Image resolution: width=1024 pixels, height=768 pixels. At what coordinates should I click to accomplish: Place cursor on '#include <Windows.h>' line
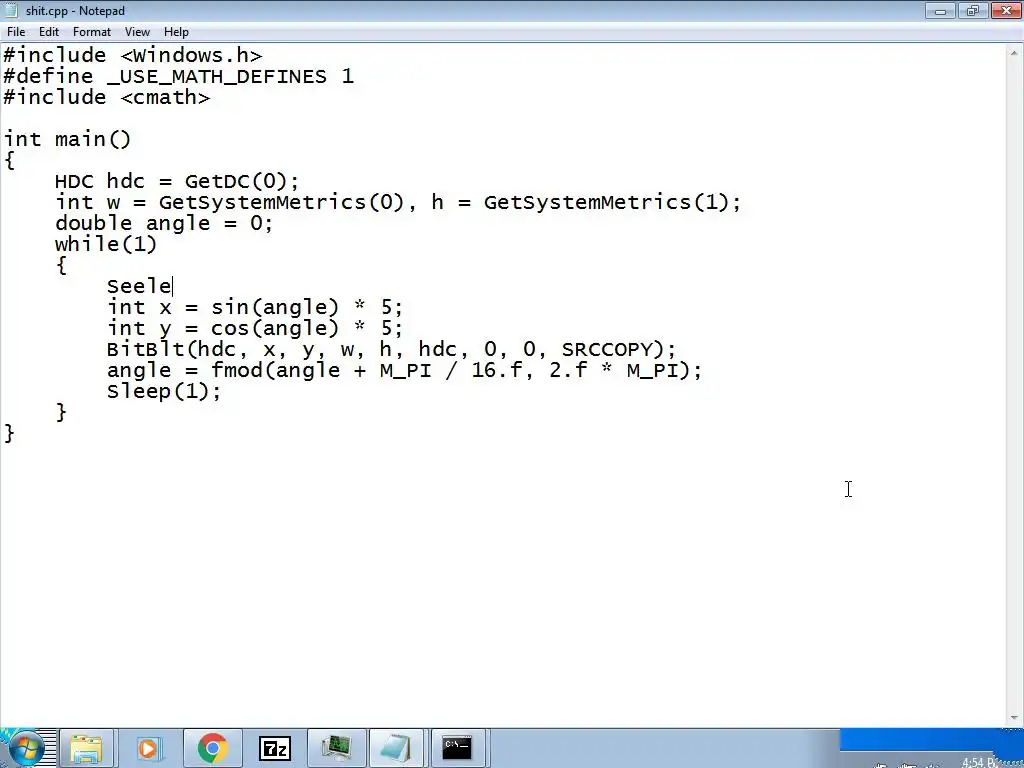(133, 56)
